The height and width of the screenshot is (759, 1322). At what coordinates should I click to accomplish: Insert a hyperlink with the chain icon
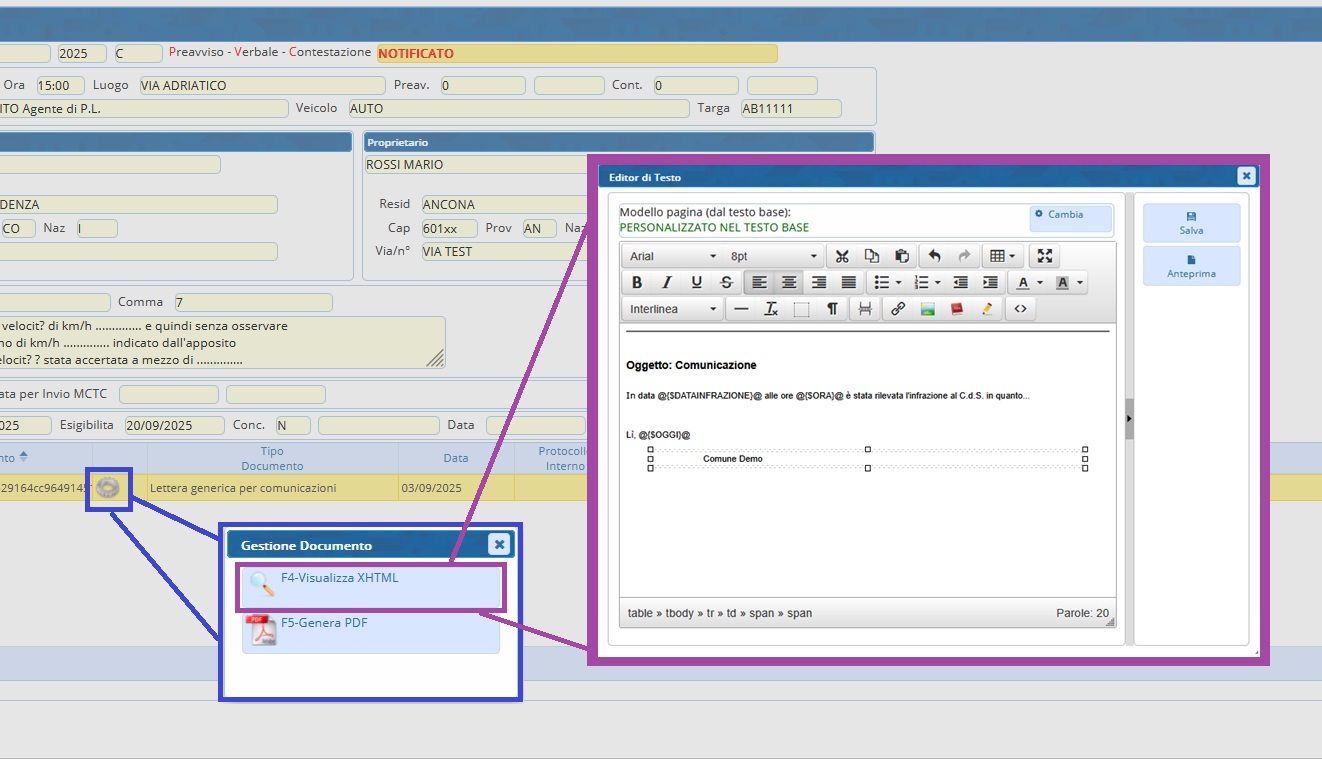pyautogui.click(x=898, y=309)
